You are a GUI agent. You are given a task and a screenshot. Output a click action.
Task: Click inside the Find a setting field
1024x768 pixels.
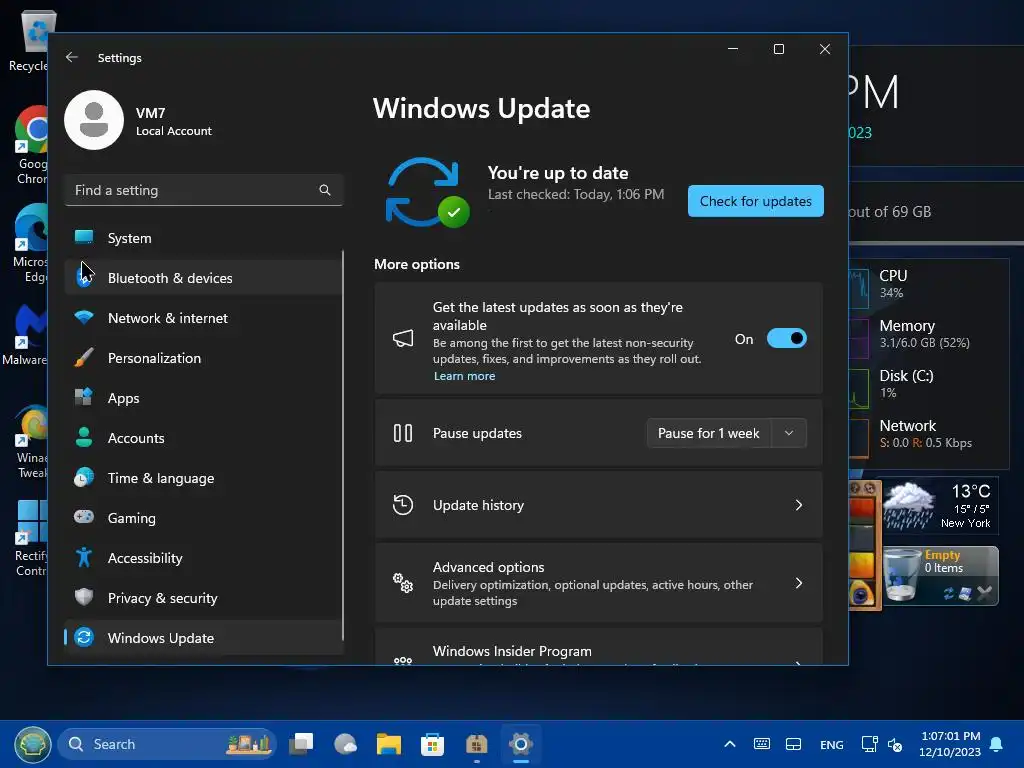click(203, 190)
